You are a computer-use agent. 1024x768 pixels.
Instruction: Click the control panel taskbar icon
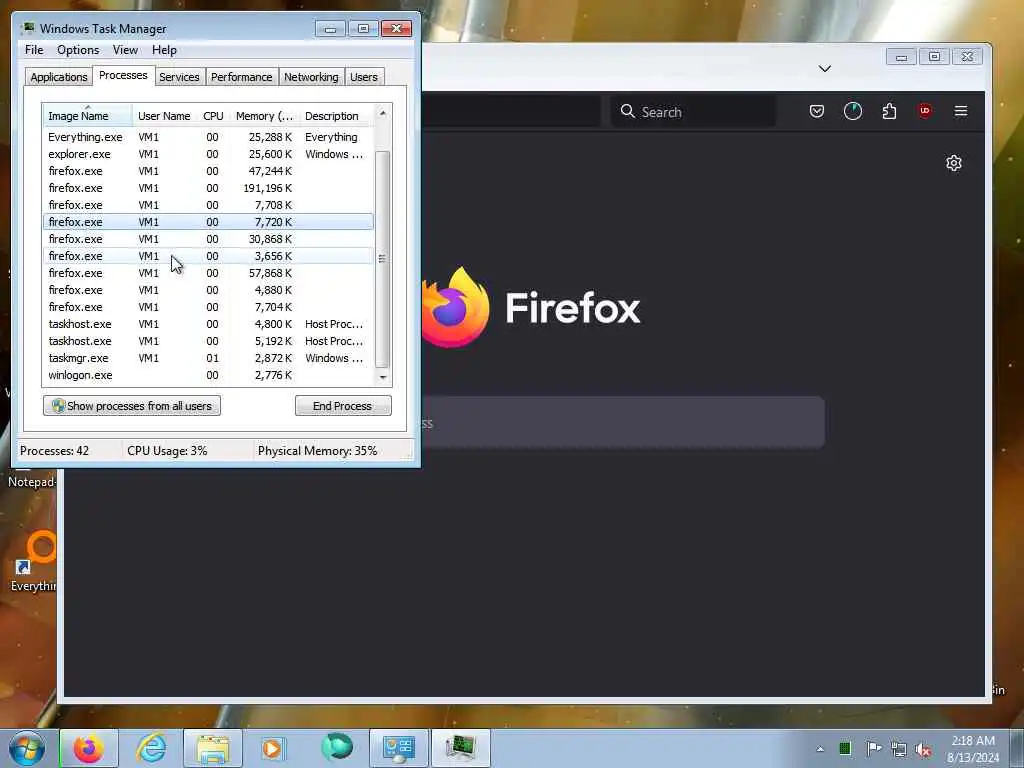(x=398, y=748)
